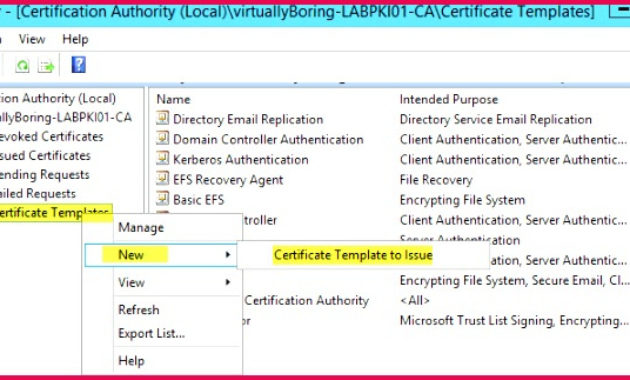This screenshot has width=630, height=380.
Task: Click Microsoft Trust List Signing purpose cell
Action: coord(514,321)
